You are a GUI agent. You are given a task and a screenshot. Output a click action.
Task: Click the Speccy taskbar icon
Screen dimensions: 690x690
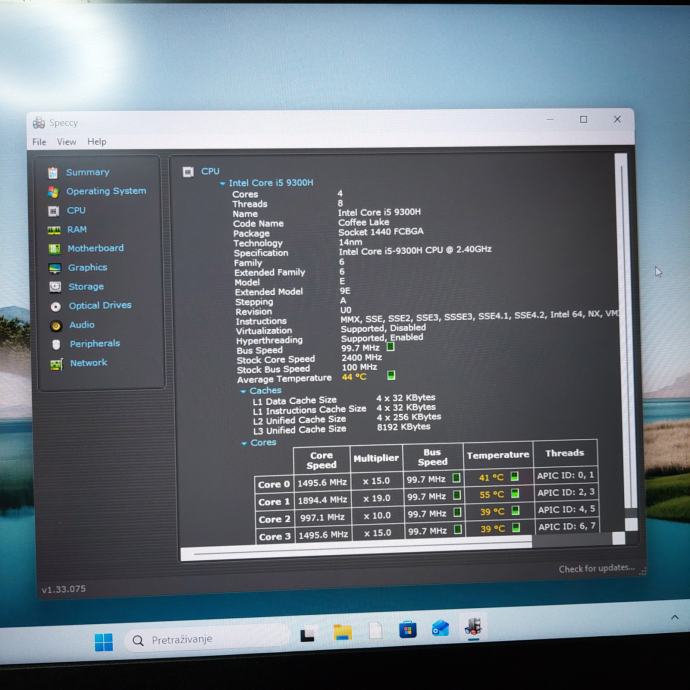pos(473,627)
